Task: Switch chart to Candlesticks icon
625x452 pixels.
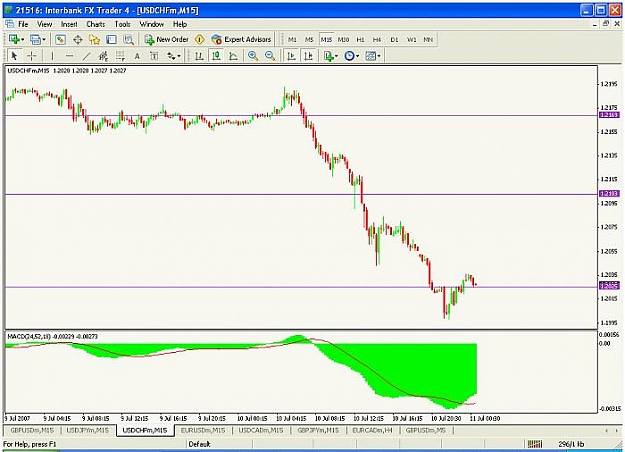Action: 216,56
